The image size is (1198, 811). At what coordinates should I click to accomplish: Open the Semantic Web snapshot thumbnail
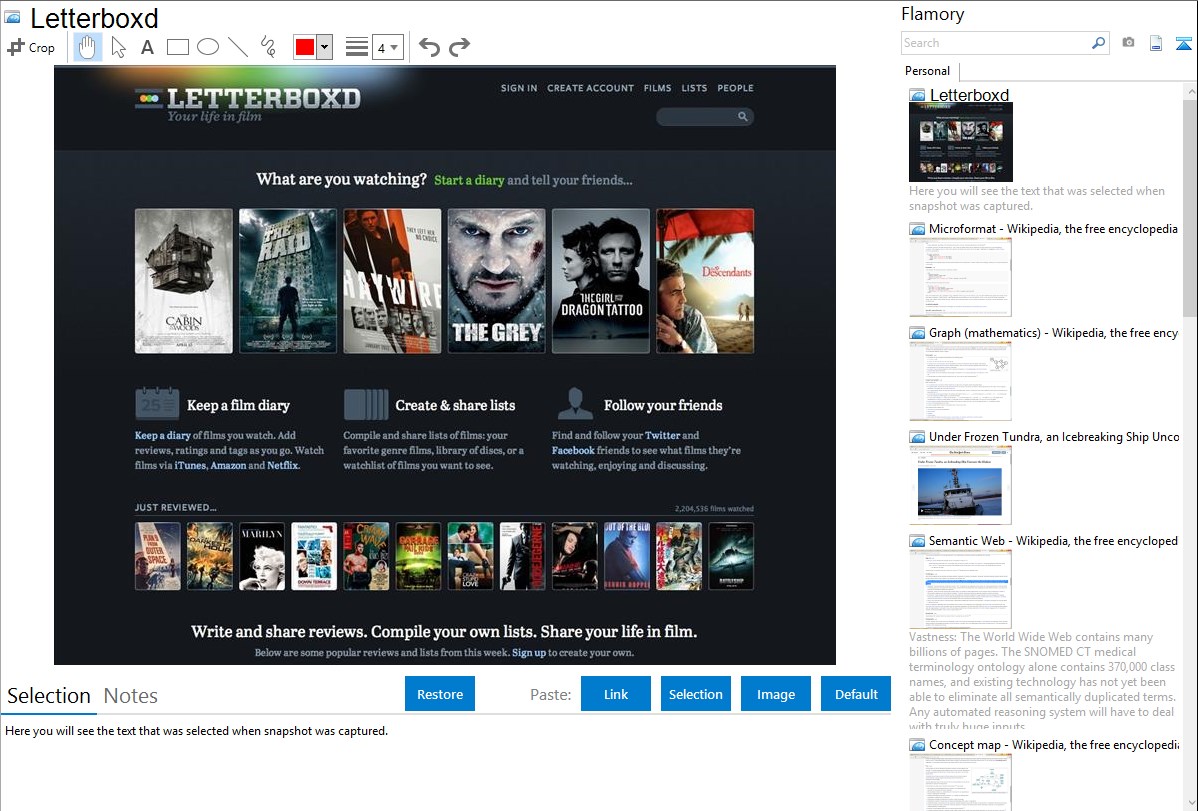(x=960, y=589)
